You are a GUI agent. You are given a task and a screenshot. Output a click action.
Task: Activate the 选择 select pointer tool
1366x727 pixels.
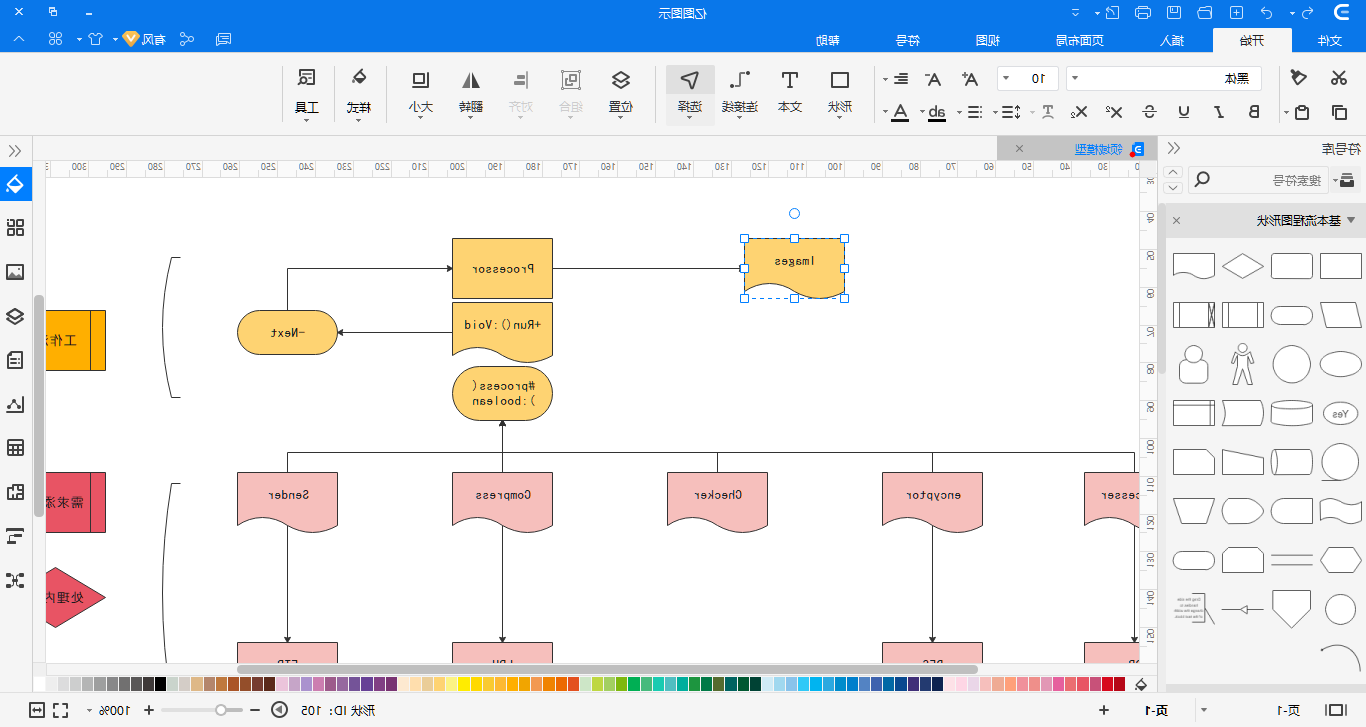[x=690, y=93]
